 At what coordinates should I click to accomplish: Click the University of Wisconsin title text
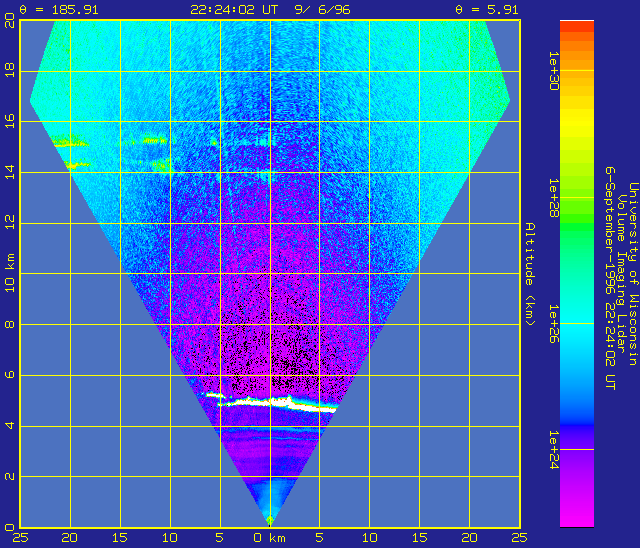tap(633, 274)
